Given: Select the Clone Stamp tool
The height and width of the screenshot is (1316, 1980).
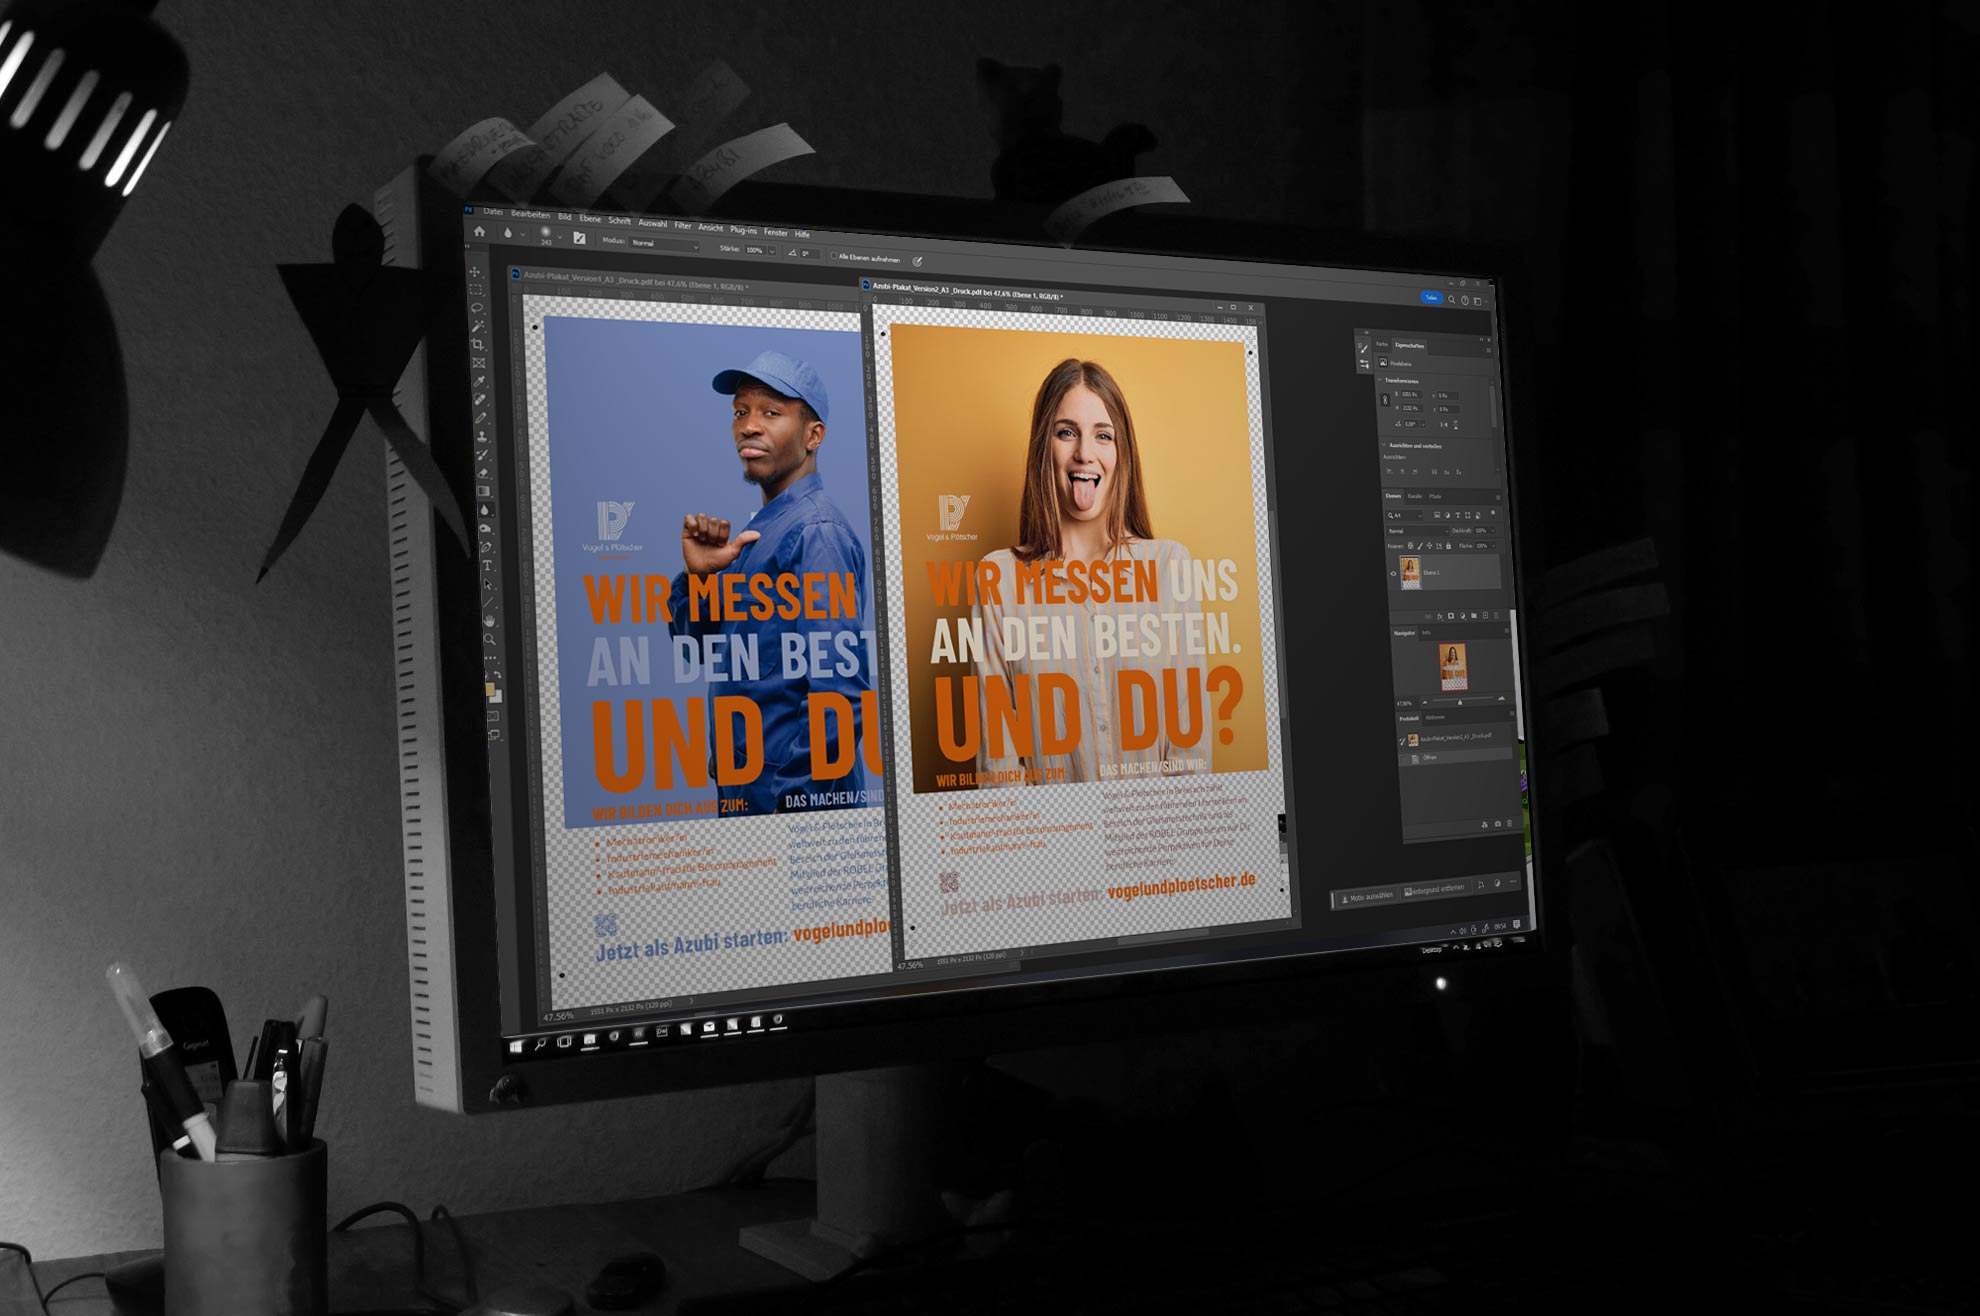Looking at the screenshot, I should click(x=482, y=436).
